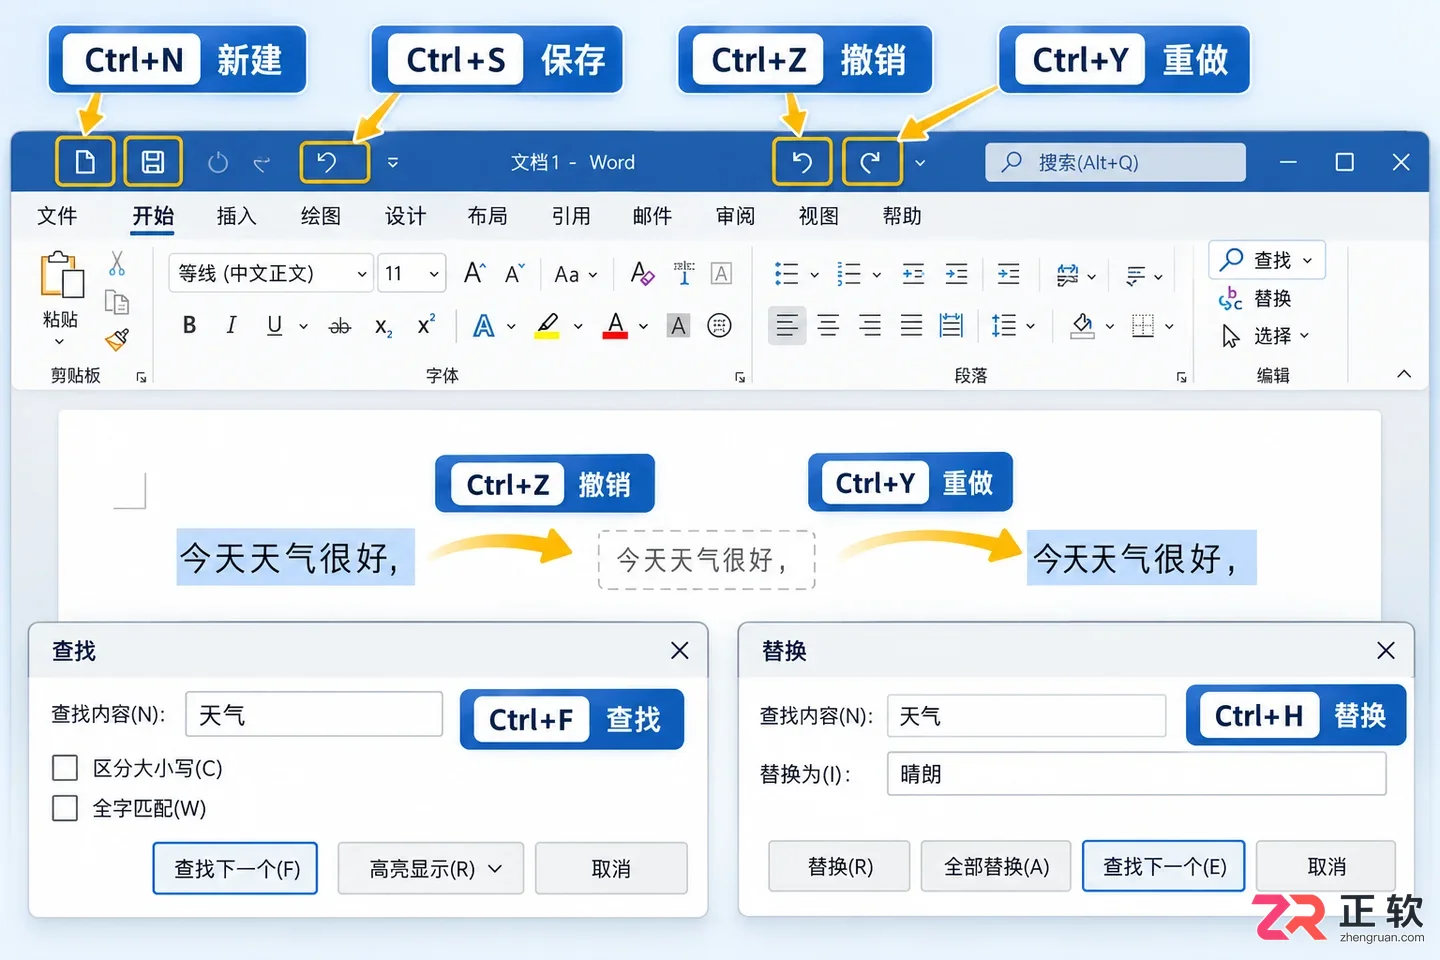
Task: Click the enclosed character 字 circle icon
Action: (719, 325)
